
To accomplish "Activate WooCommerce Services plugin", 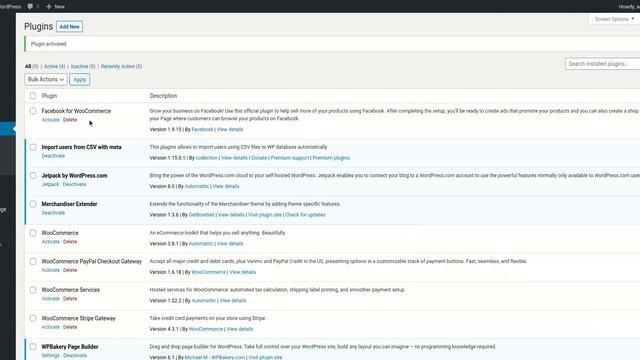I will point(51,299).
